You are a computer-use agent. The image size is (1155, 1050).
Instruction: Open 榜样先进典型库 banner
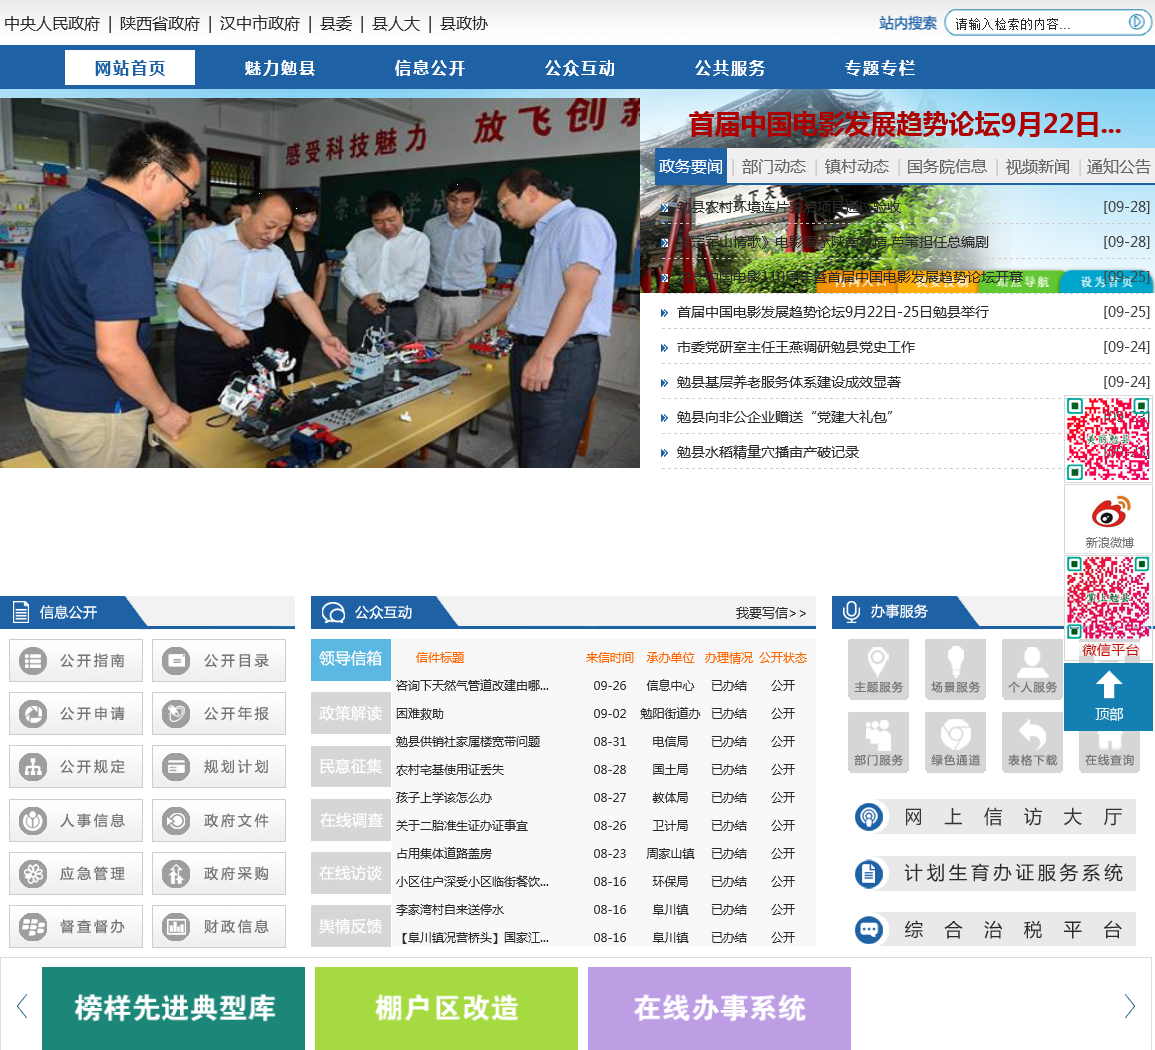[x=173, y=1008]
